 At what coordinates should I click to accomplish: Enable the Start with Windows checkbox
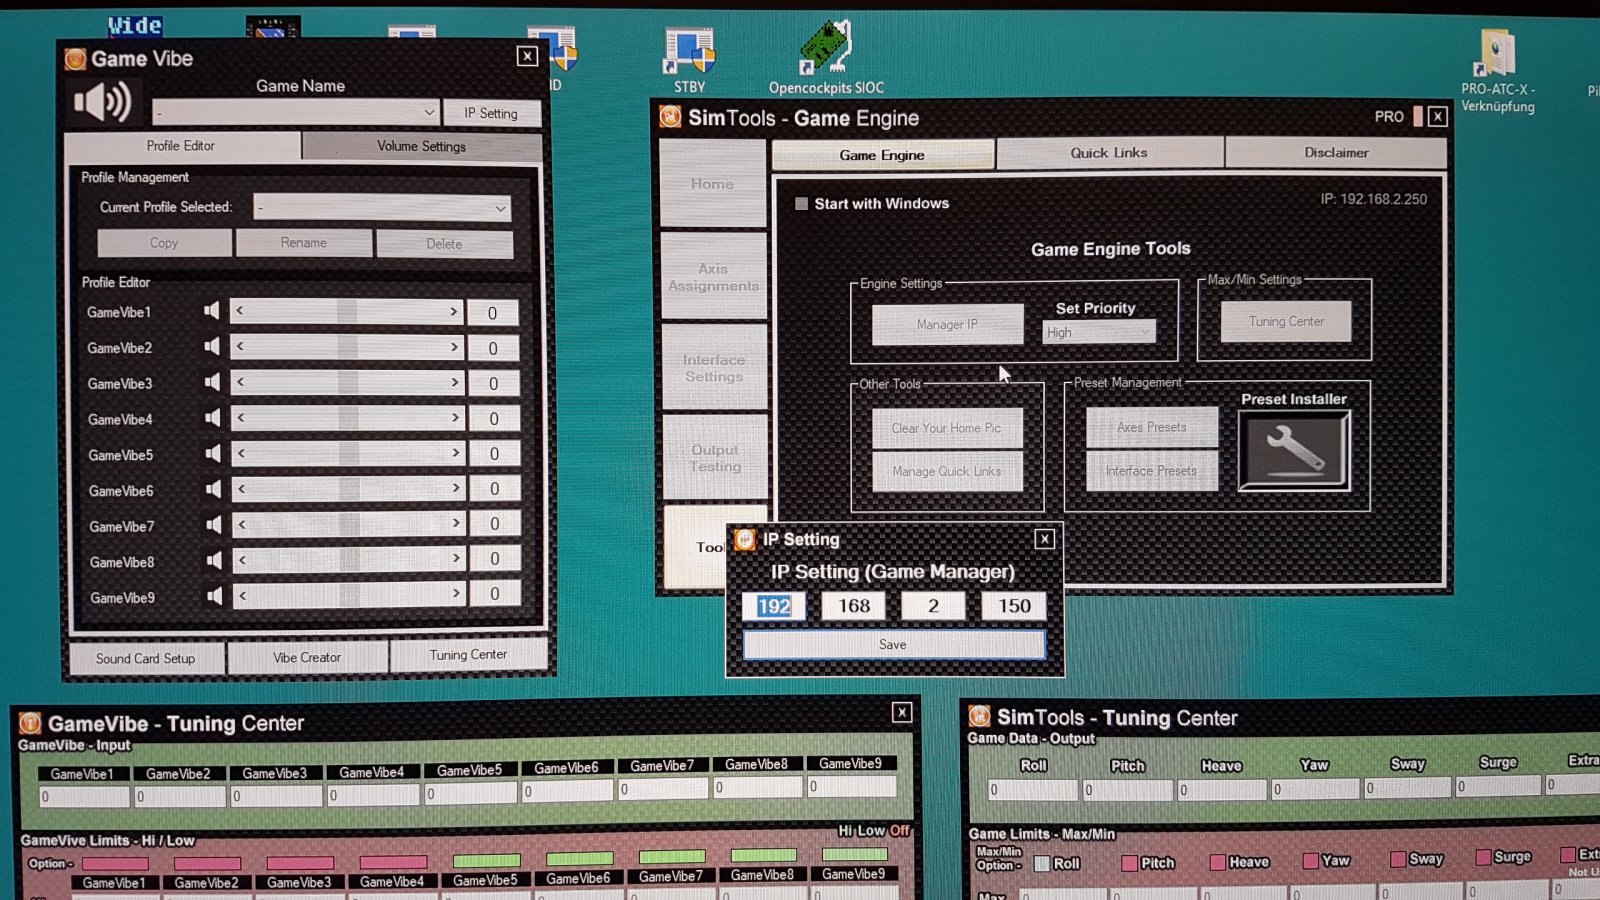(x=801, y=204)
